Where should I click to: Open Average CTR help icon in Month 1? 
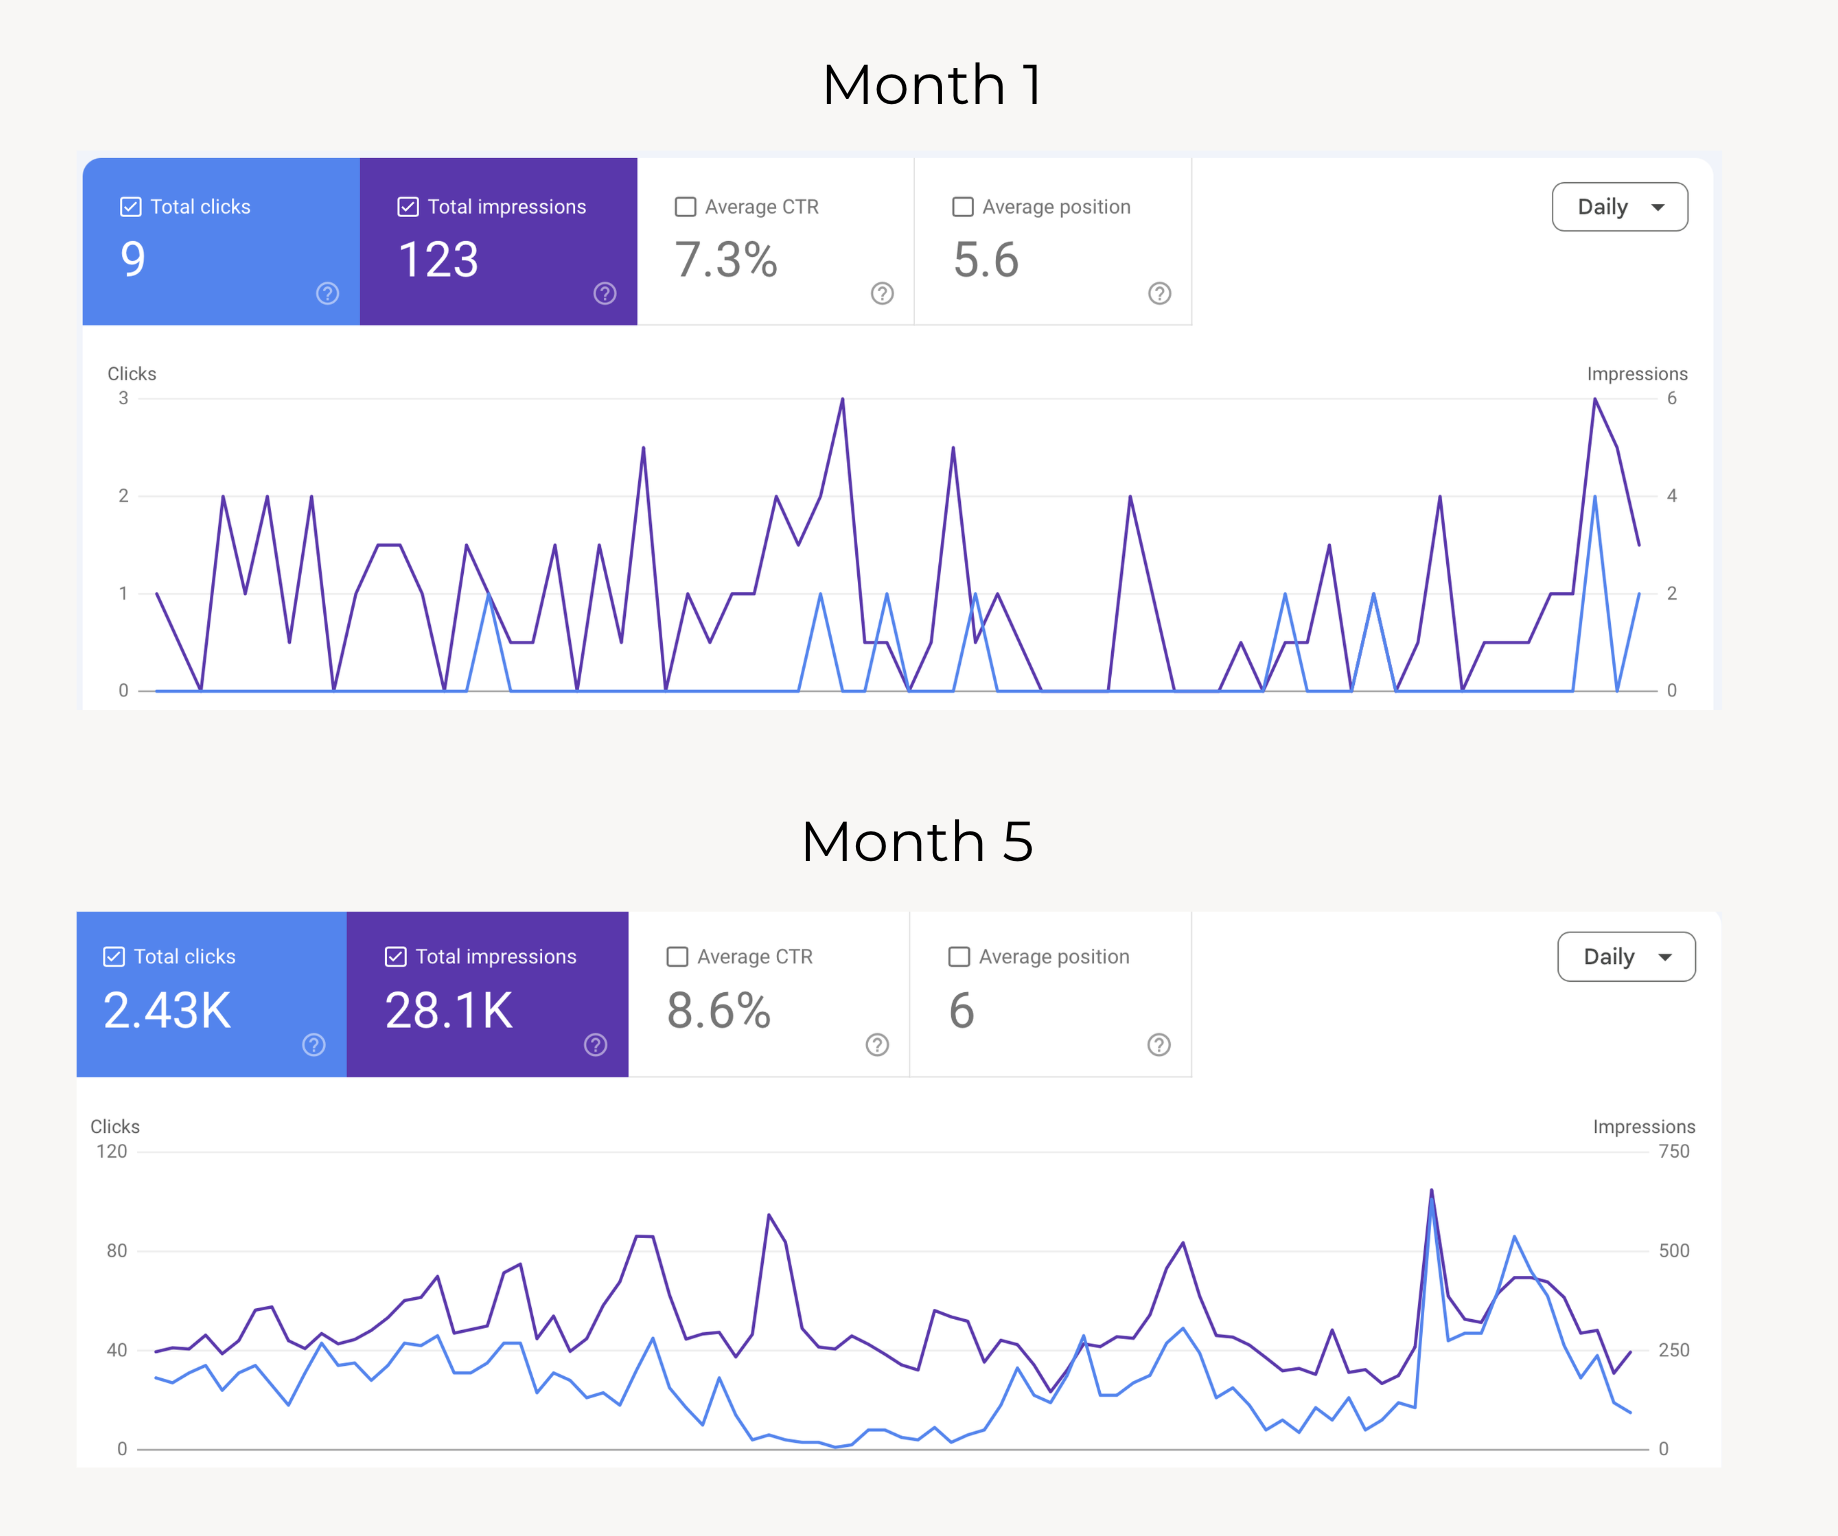[882, 293]
